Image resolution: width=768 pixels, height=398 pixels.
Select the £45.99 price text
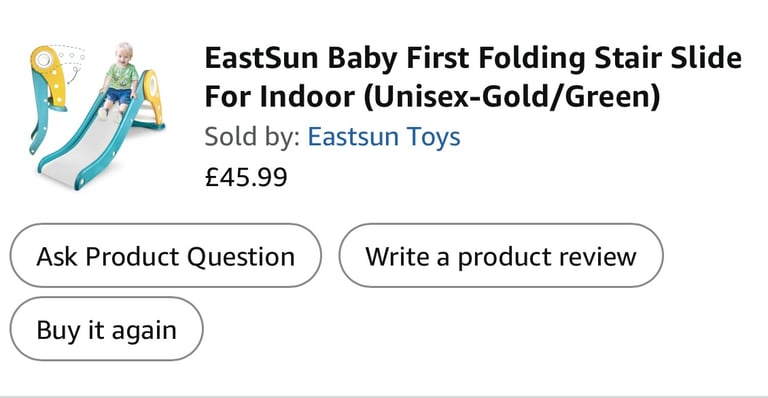pyautogui.click(x=246, y=177)
